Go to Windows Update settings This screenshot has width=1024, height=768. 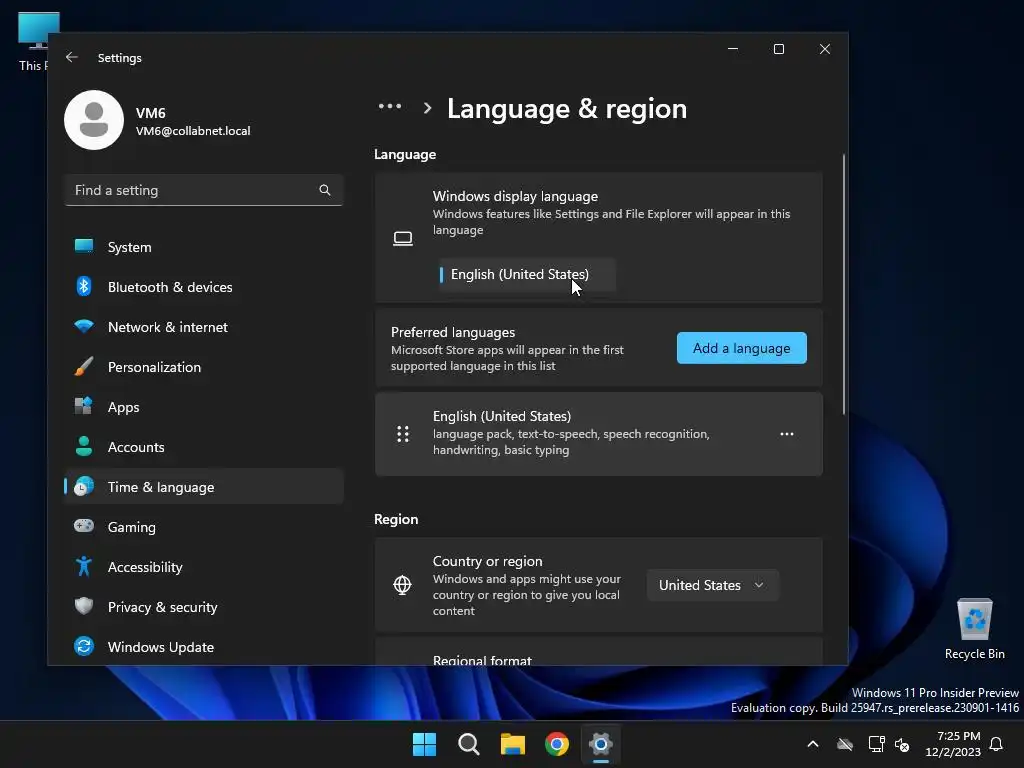coord(204,647)
